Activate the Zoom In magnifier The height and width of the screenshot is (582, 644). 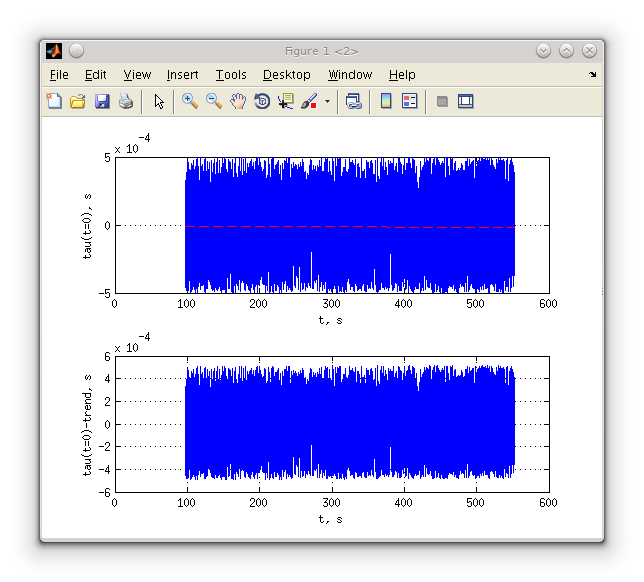pos(190,101)
